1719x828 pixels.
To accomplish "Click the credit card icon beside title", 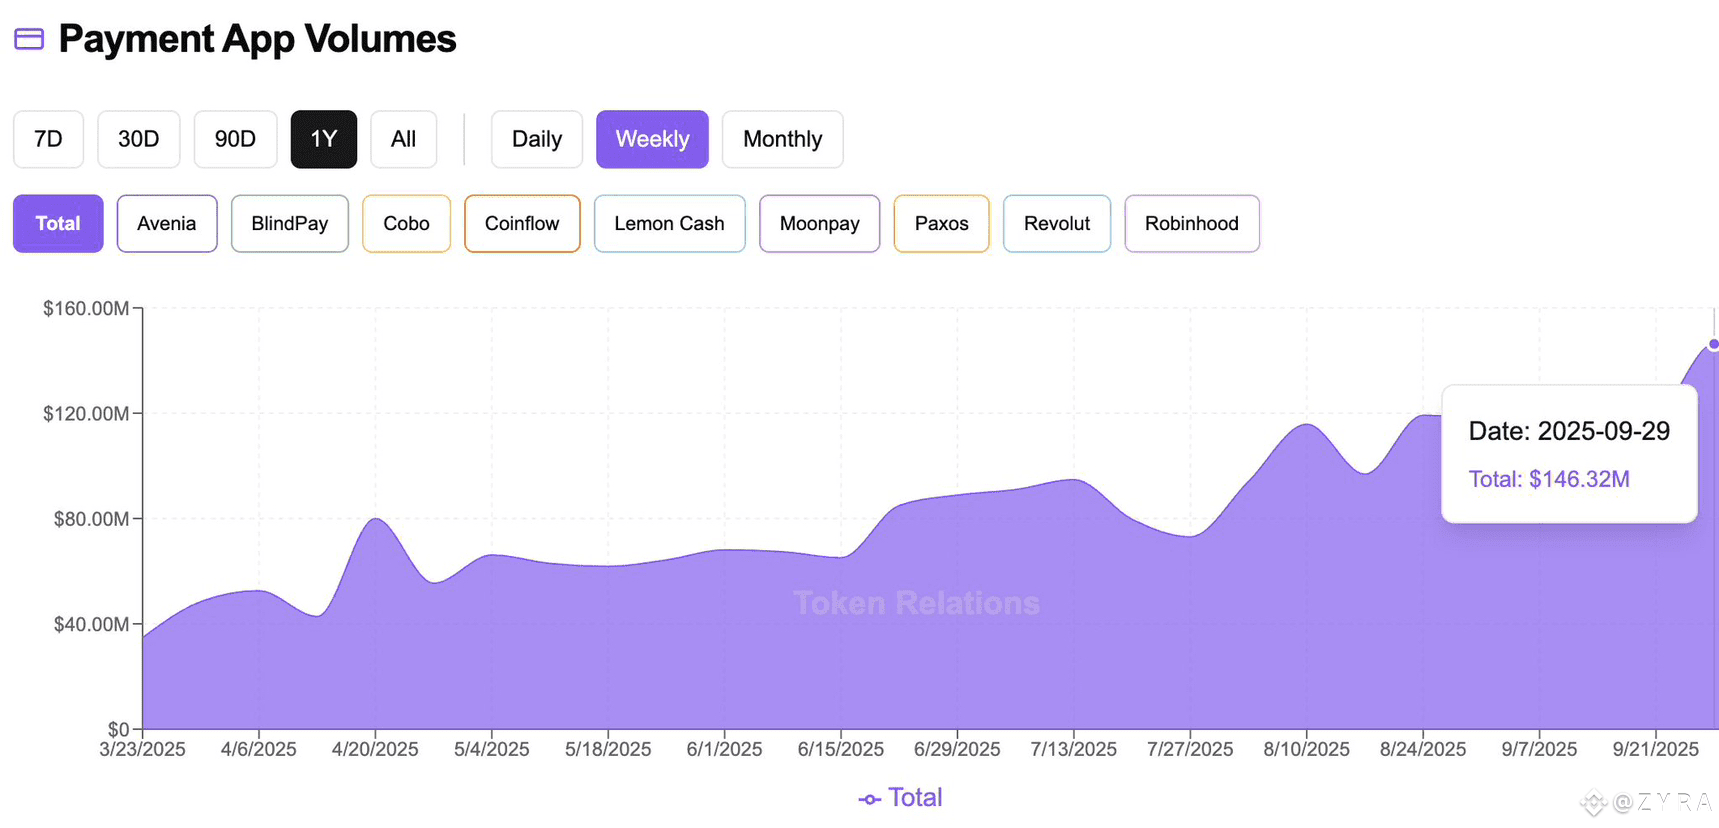I will pyautogui.click(x=29, y=39).
